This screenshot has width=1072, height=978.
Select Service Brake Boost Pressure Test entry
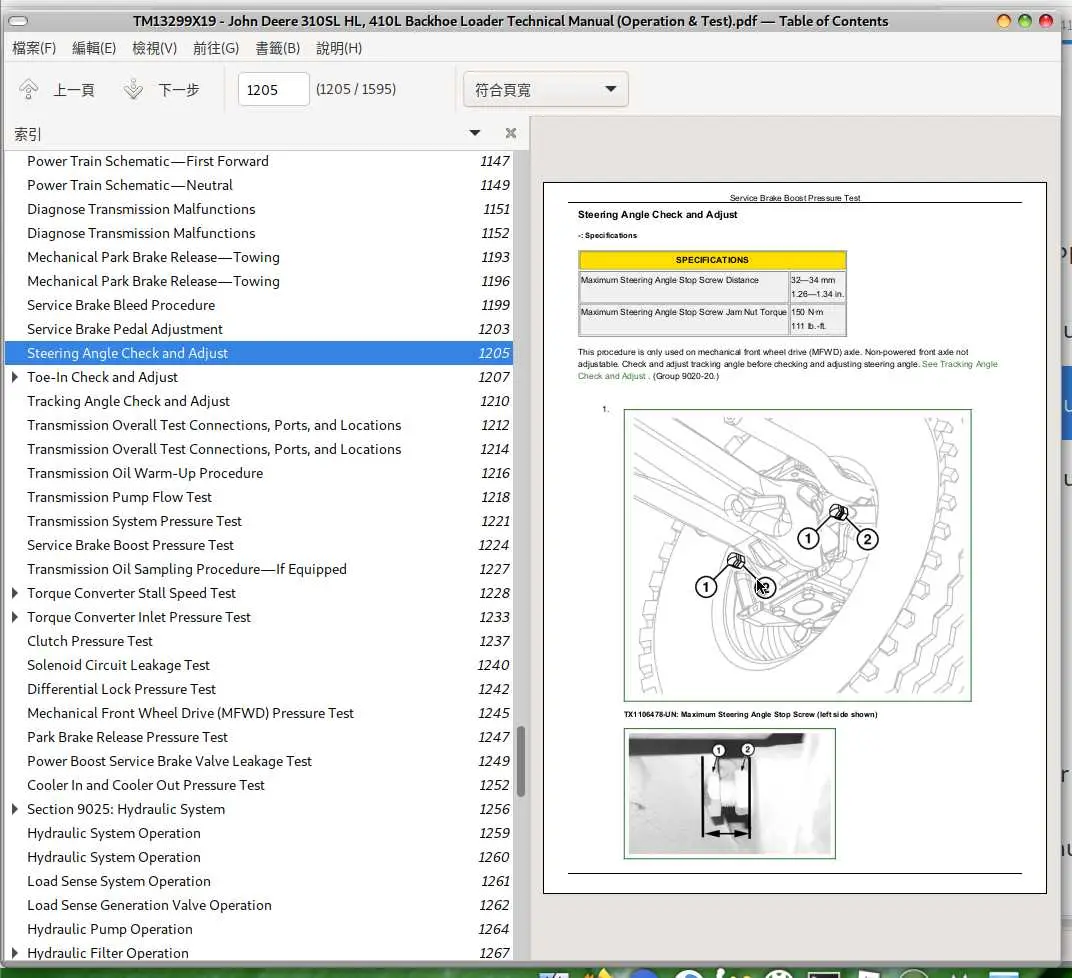click(x=258, y=545)
